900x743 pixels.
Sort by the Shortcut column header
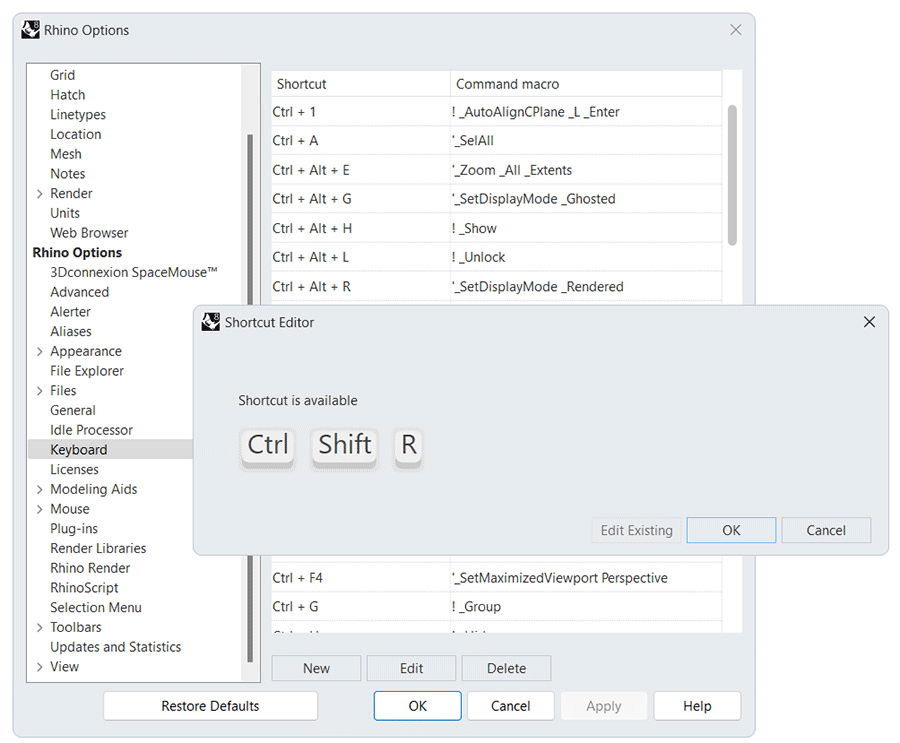360,84
